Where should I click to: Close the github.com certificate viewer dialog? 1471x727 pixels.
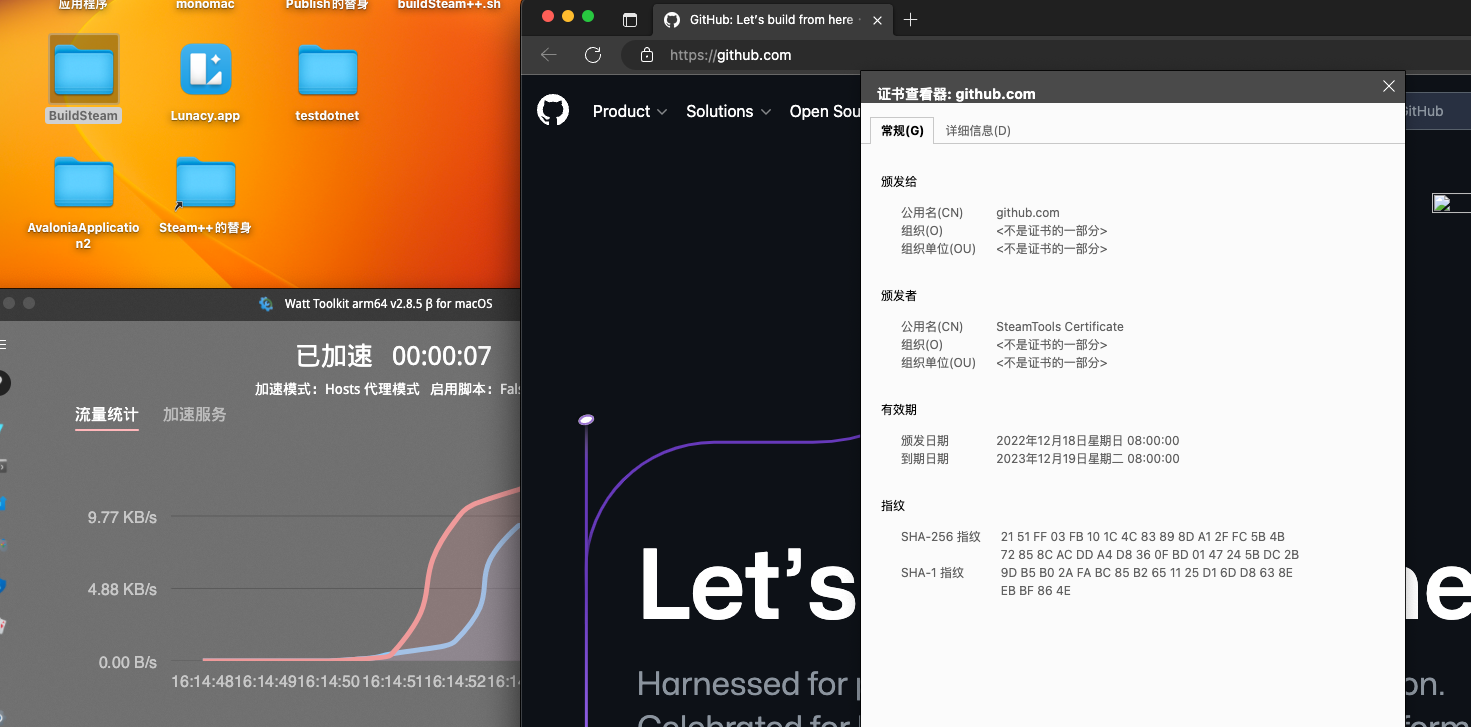1388,86
